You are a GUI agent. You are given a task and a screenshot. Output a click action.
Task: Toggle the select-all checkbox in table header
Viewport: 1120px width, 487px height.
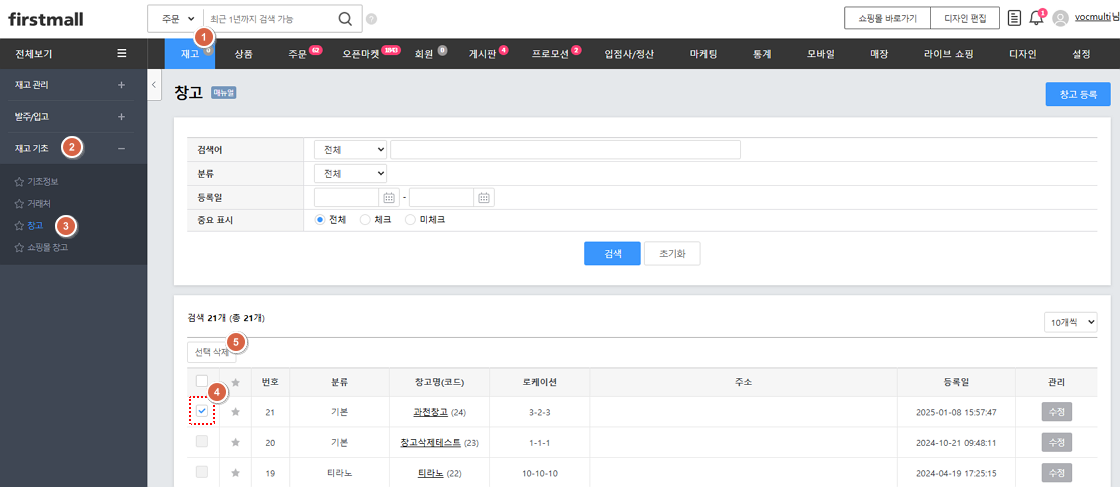pos(202,381)
